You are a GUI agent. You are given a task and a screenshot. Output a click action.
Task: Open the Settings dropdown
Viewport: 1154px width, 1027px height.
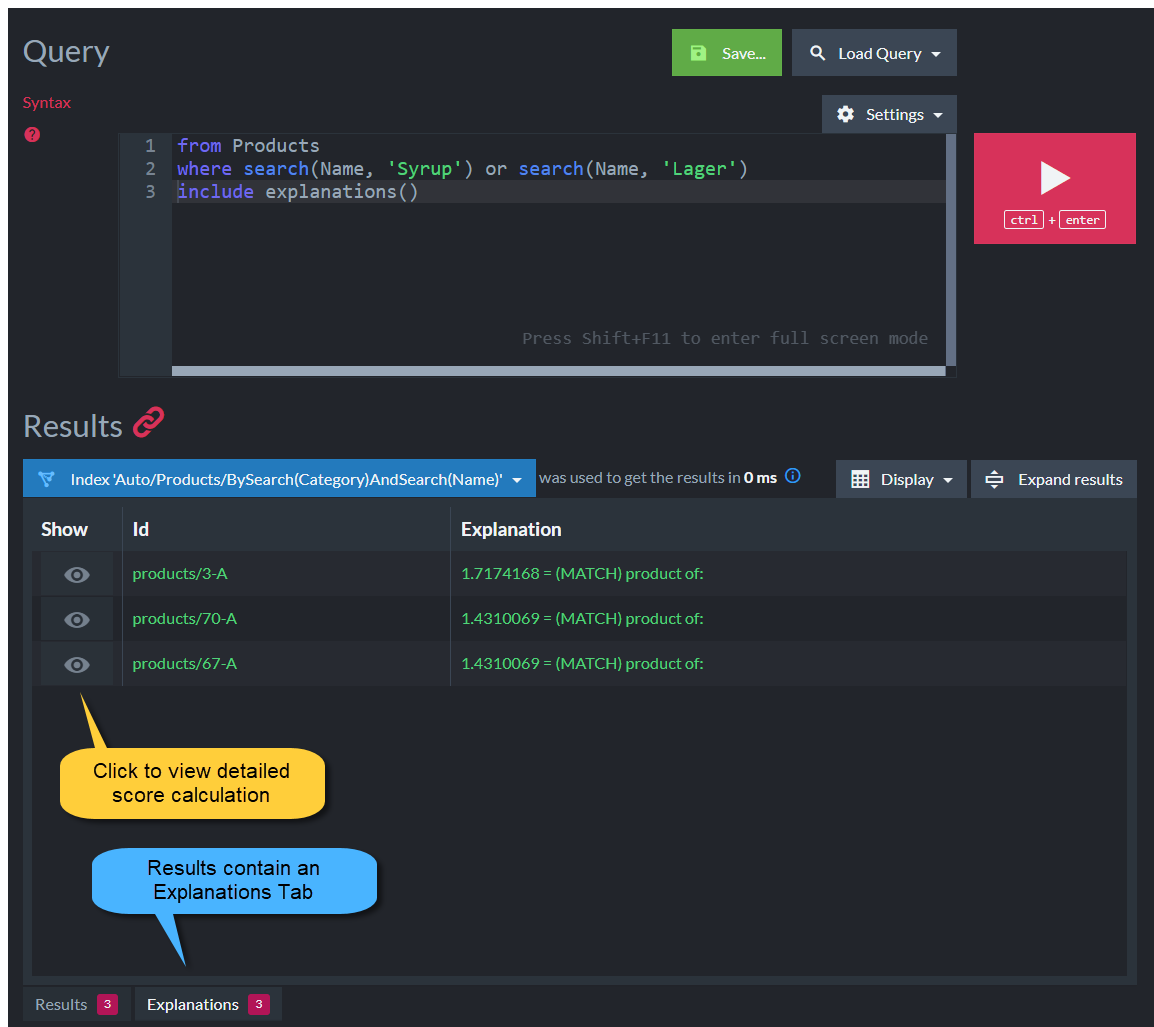tap(888, 114)
